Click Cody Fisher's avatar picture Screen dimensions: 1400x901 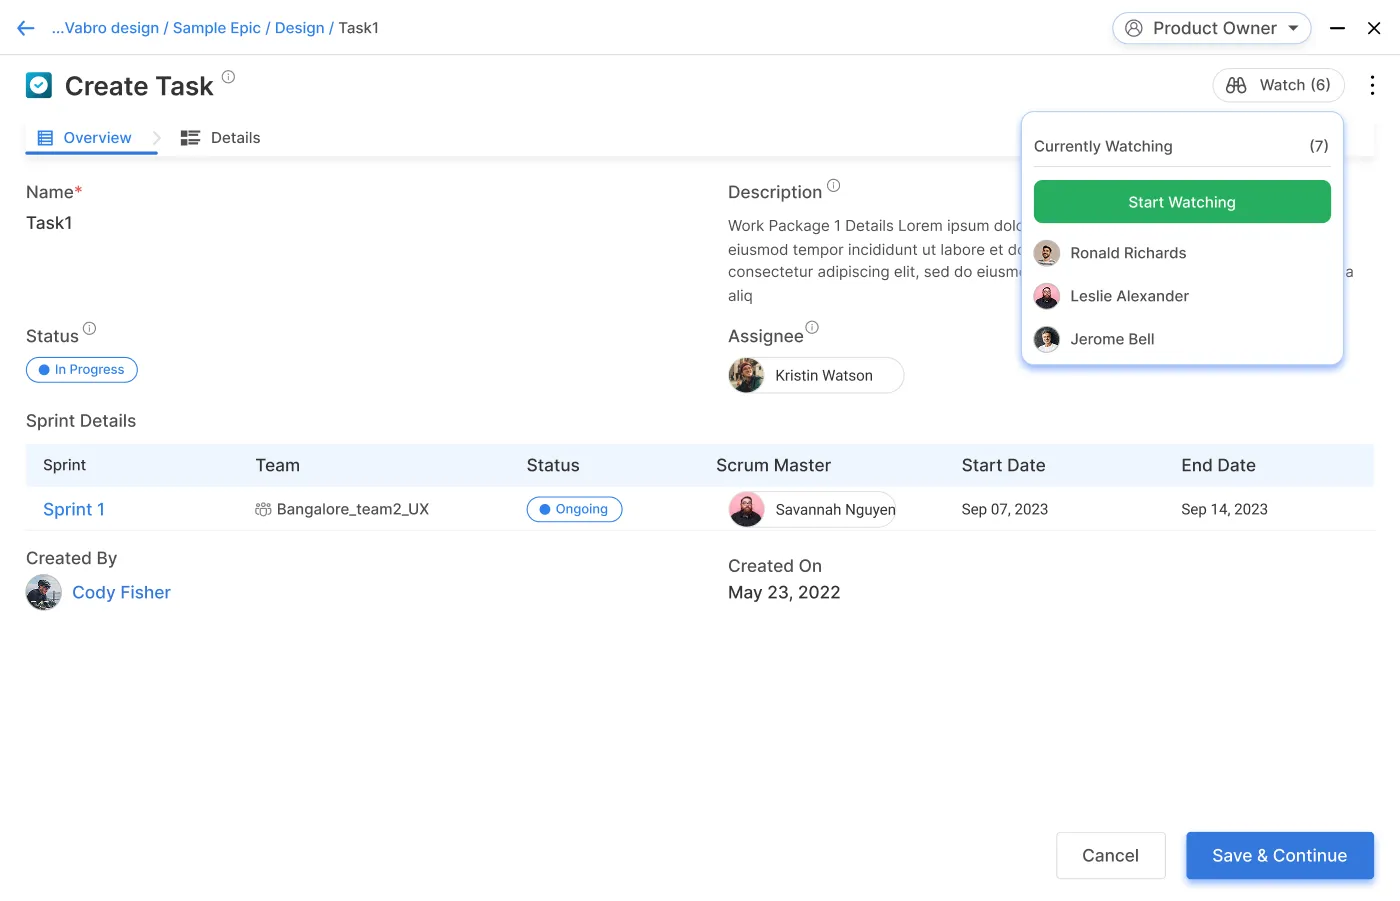[x=44, y=592]
